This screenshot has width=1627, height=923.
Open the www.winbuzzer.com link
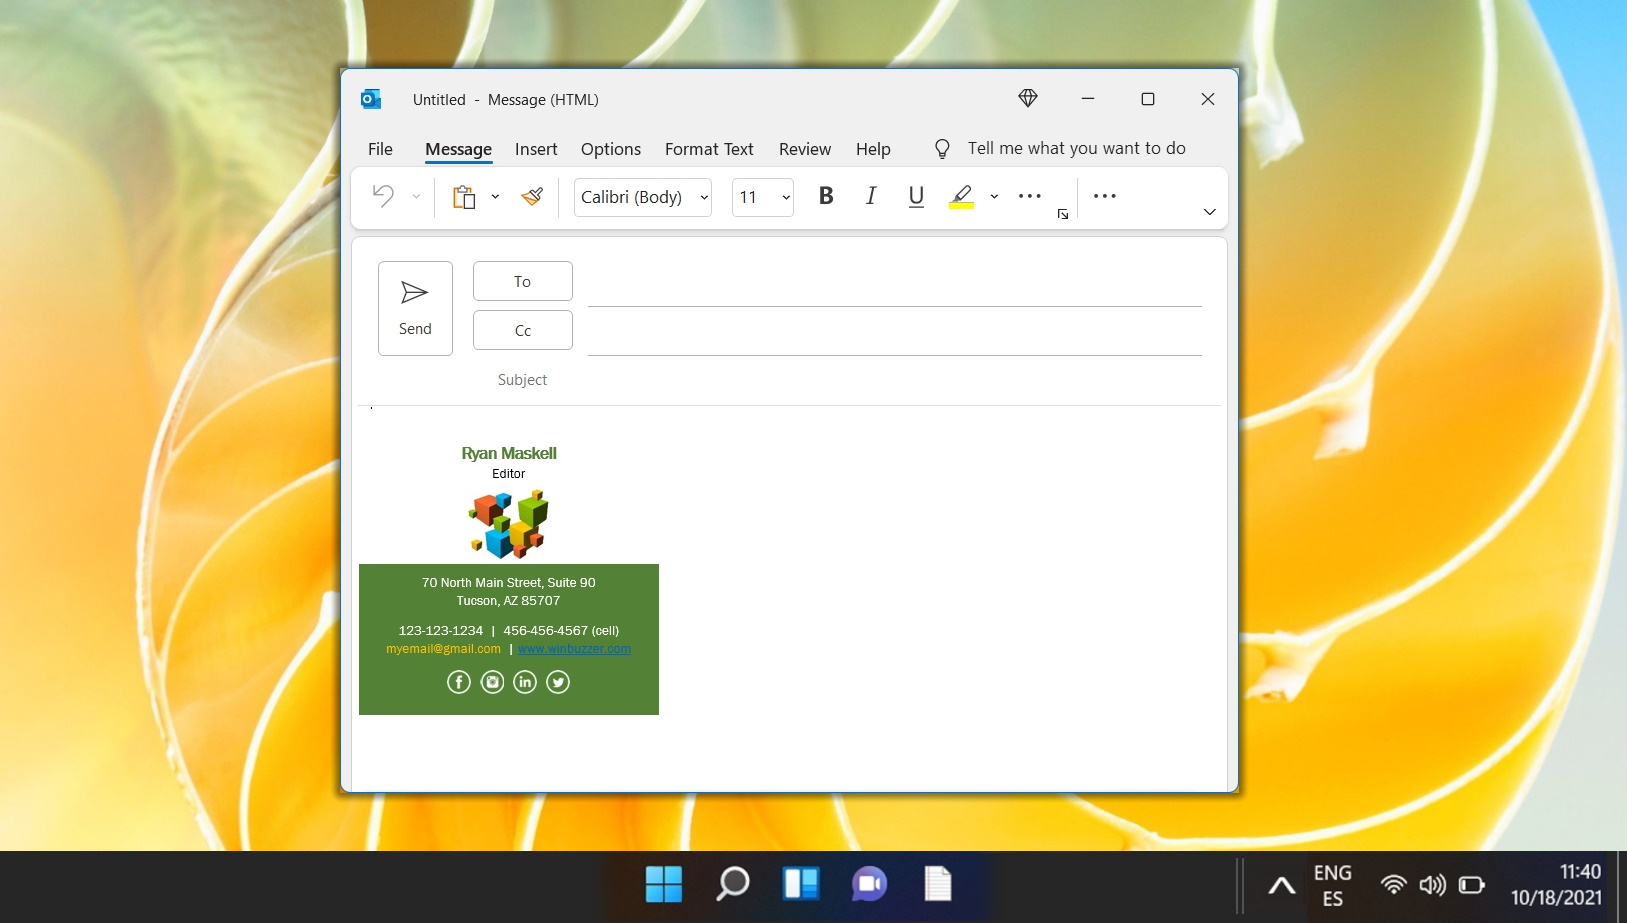(574, 649)
